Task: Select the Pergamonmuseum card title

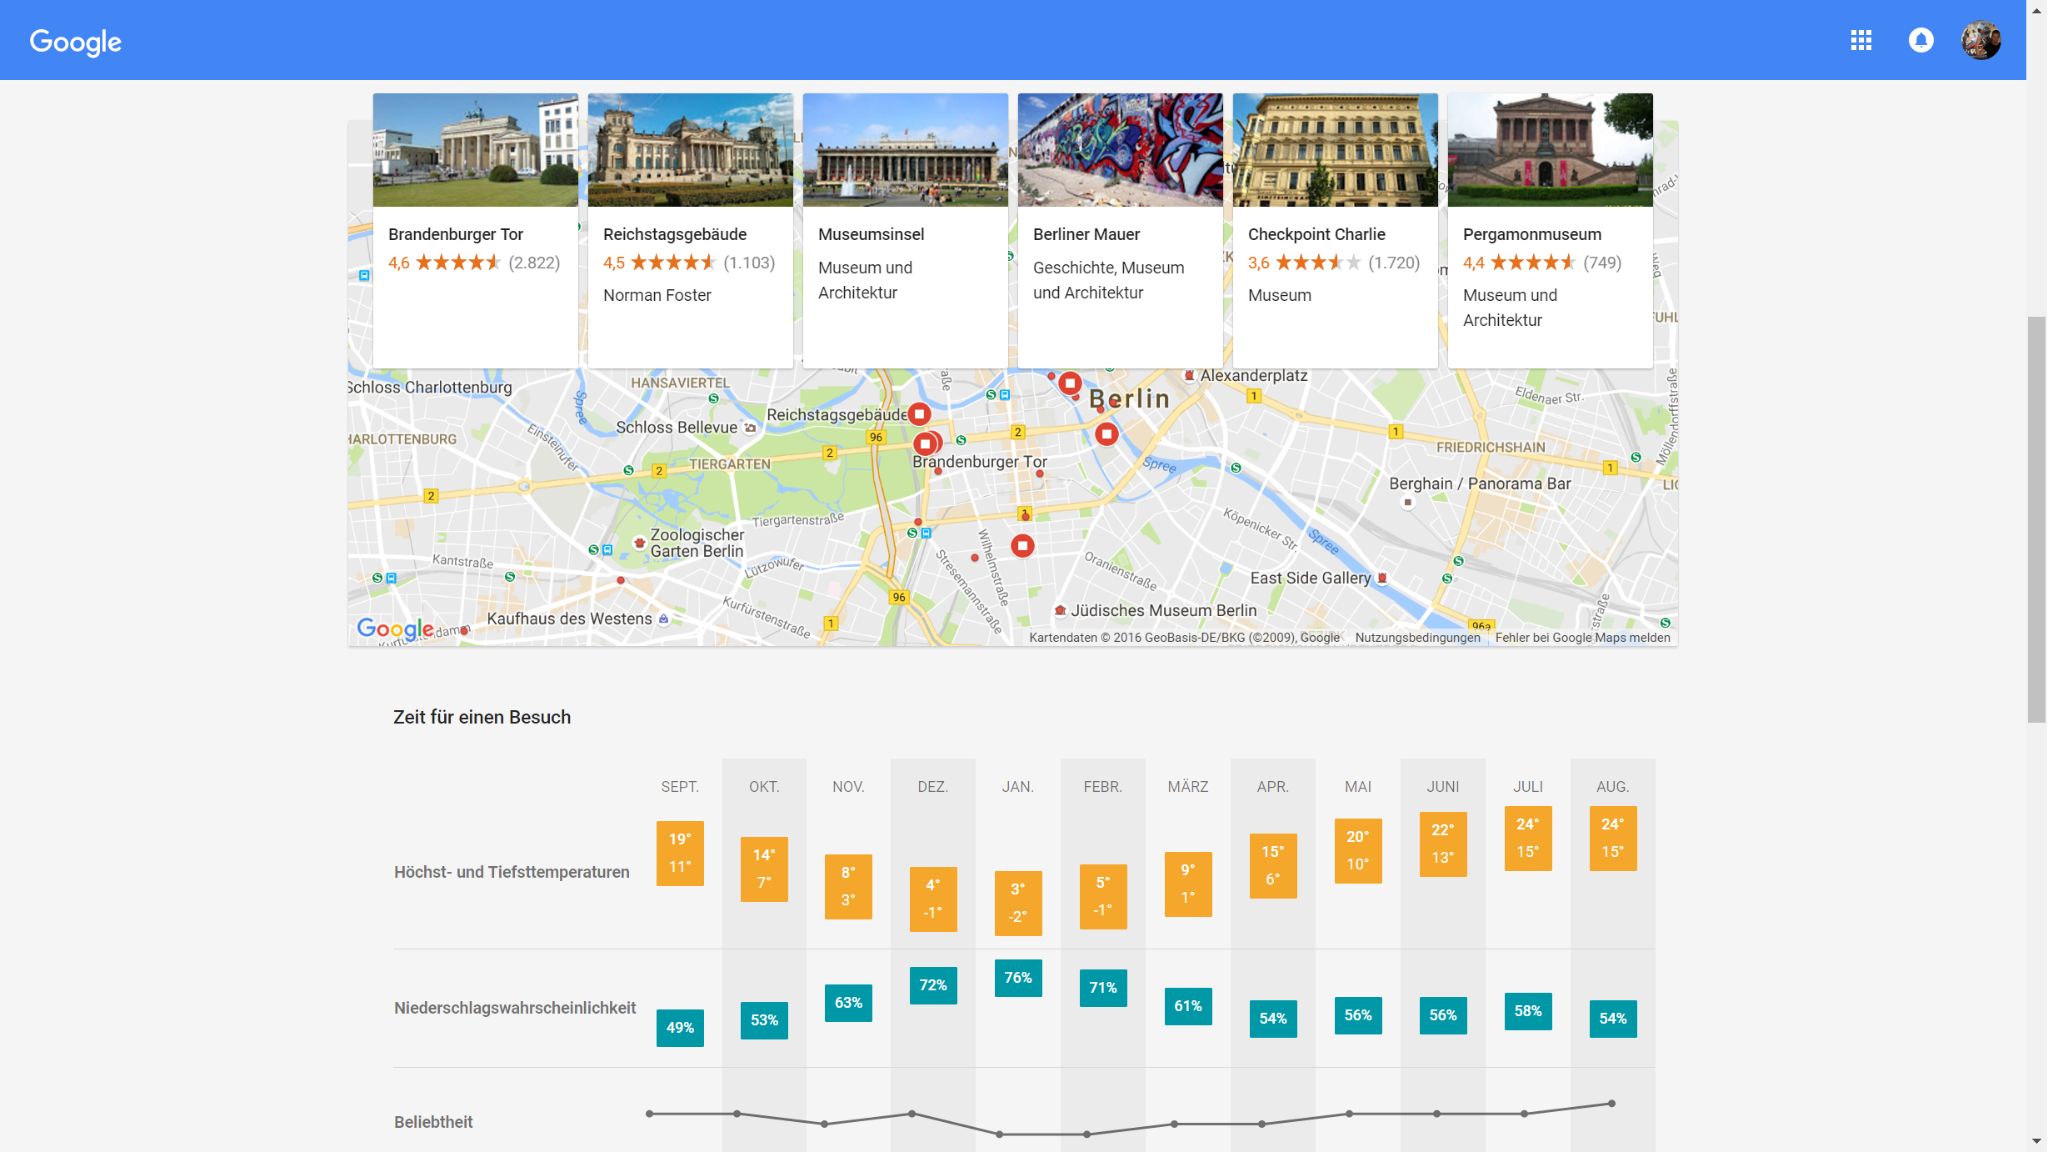Action: pos(1531,234)
